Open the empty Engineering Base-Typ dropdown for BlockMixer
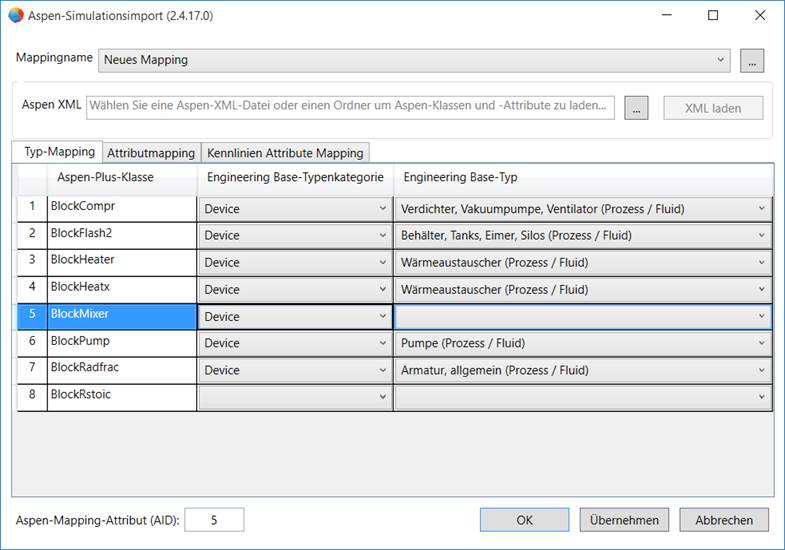The image size is (785, 550). pyautogui.click(x=583, y=316)
